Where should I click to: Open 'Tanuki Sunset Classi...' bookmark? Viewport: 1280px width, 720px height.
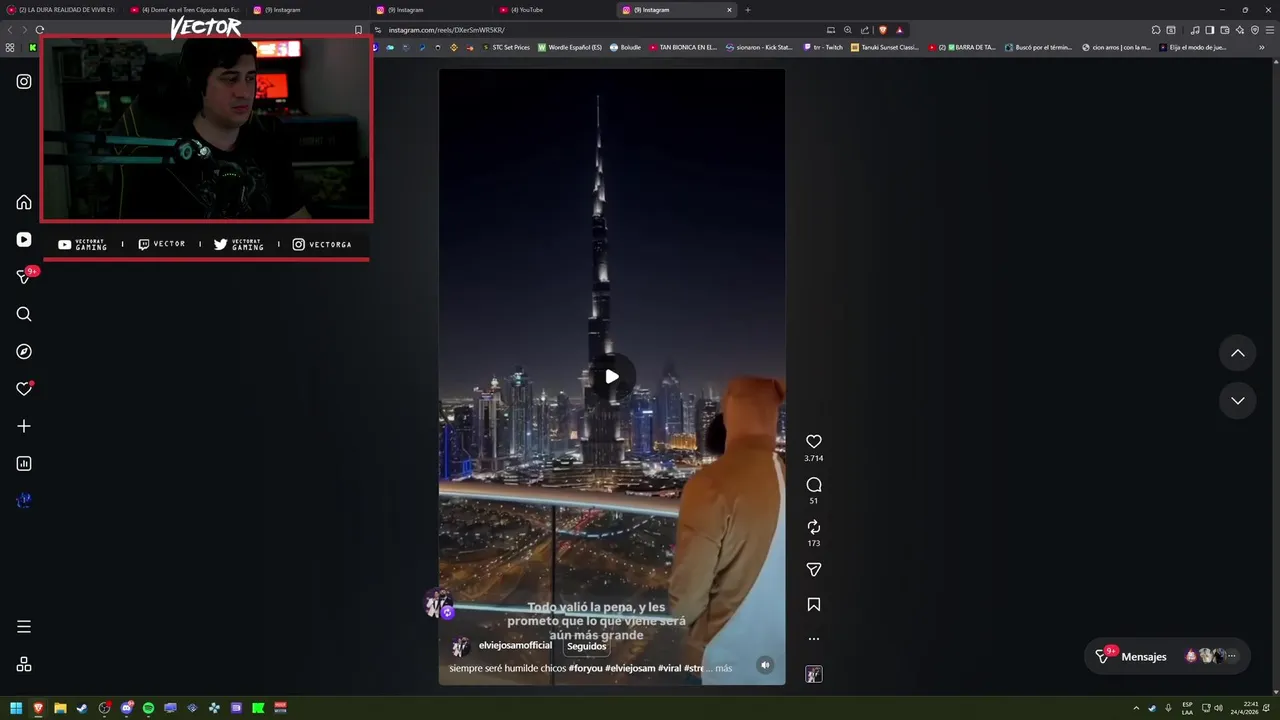pos(885,47)
